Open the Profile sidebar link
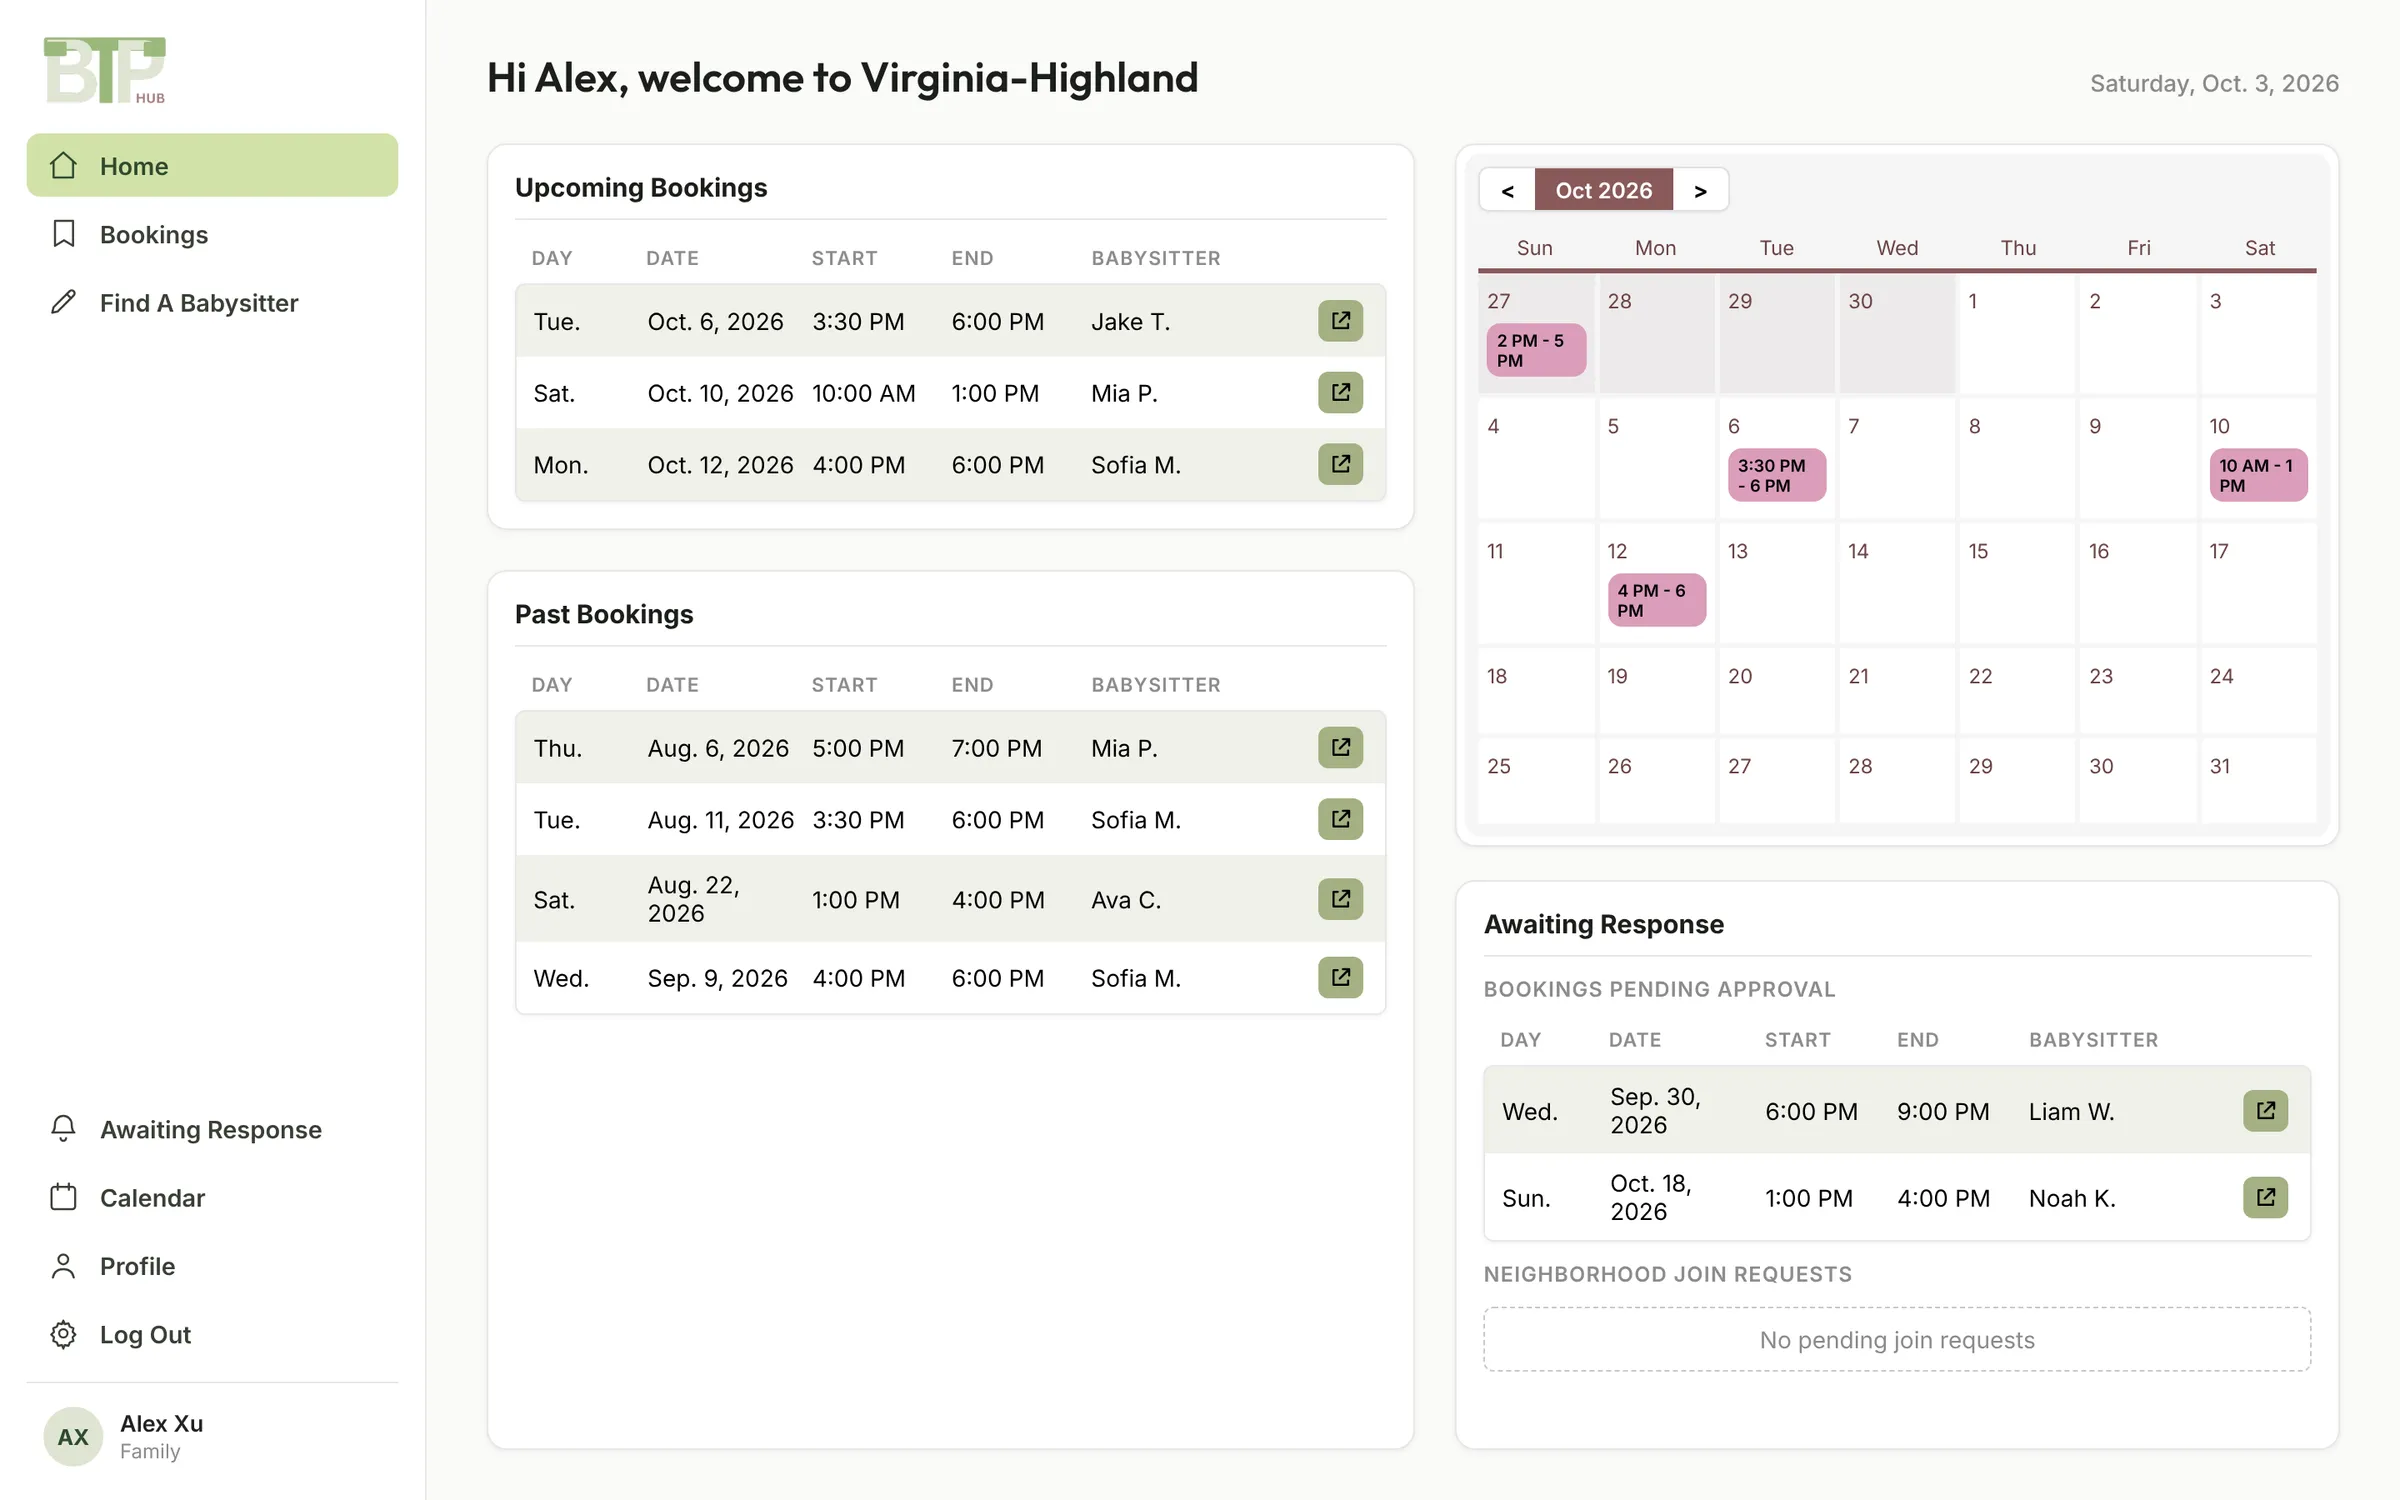This screenshot has height=1500, width=2400. coord(212,1266)
